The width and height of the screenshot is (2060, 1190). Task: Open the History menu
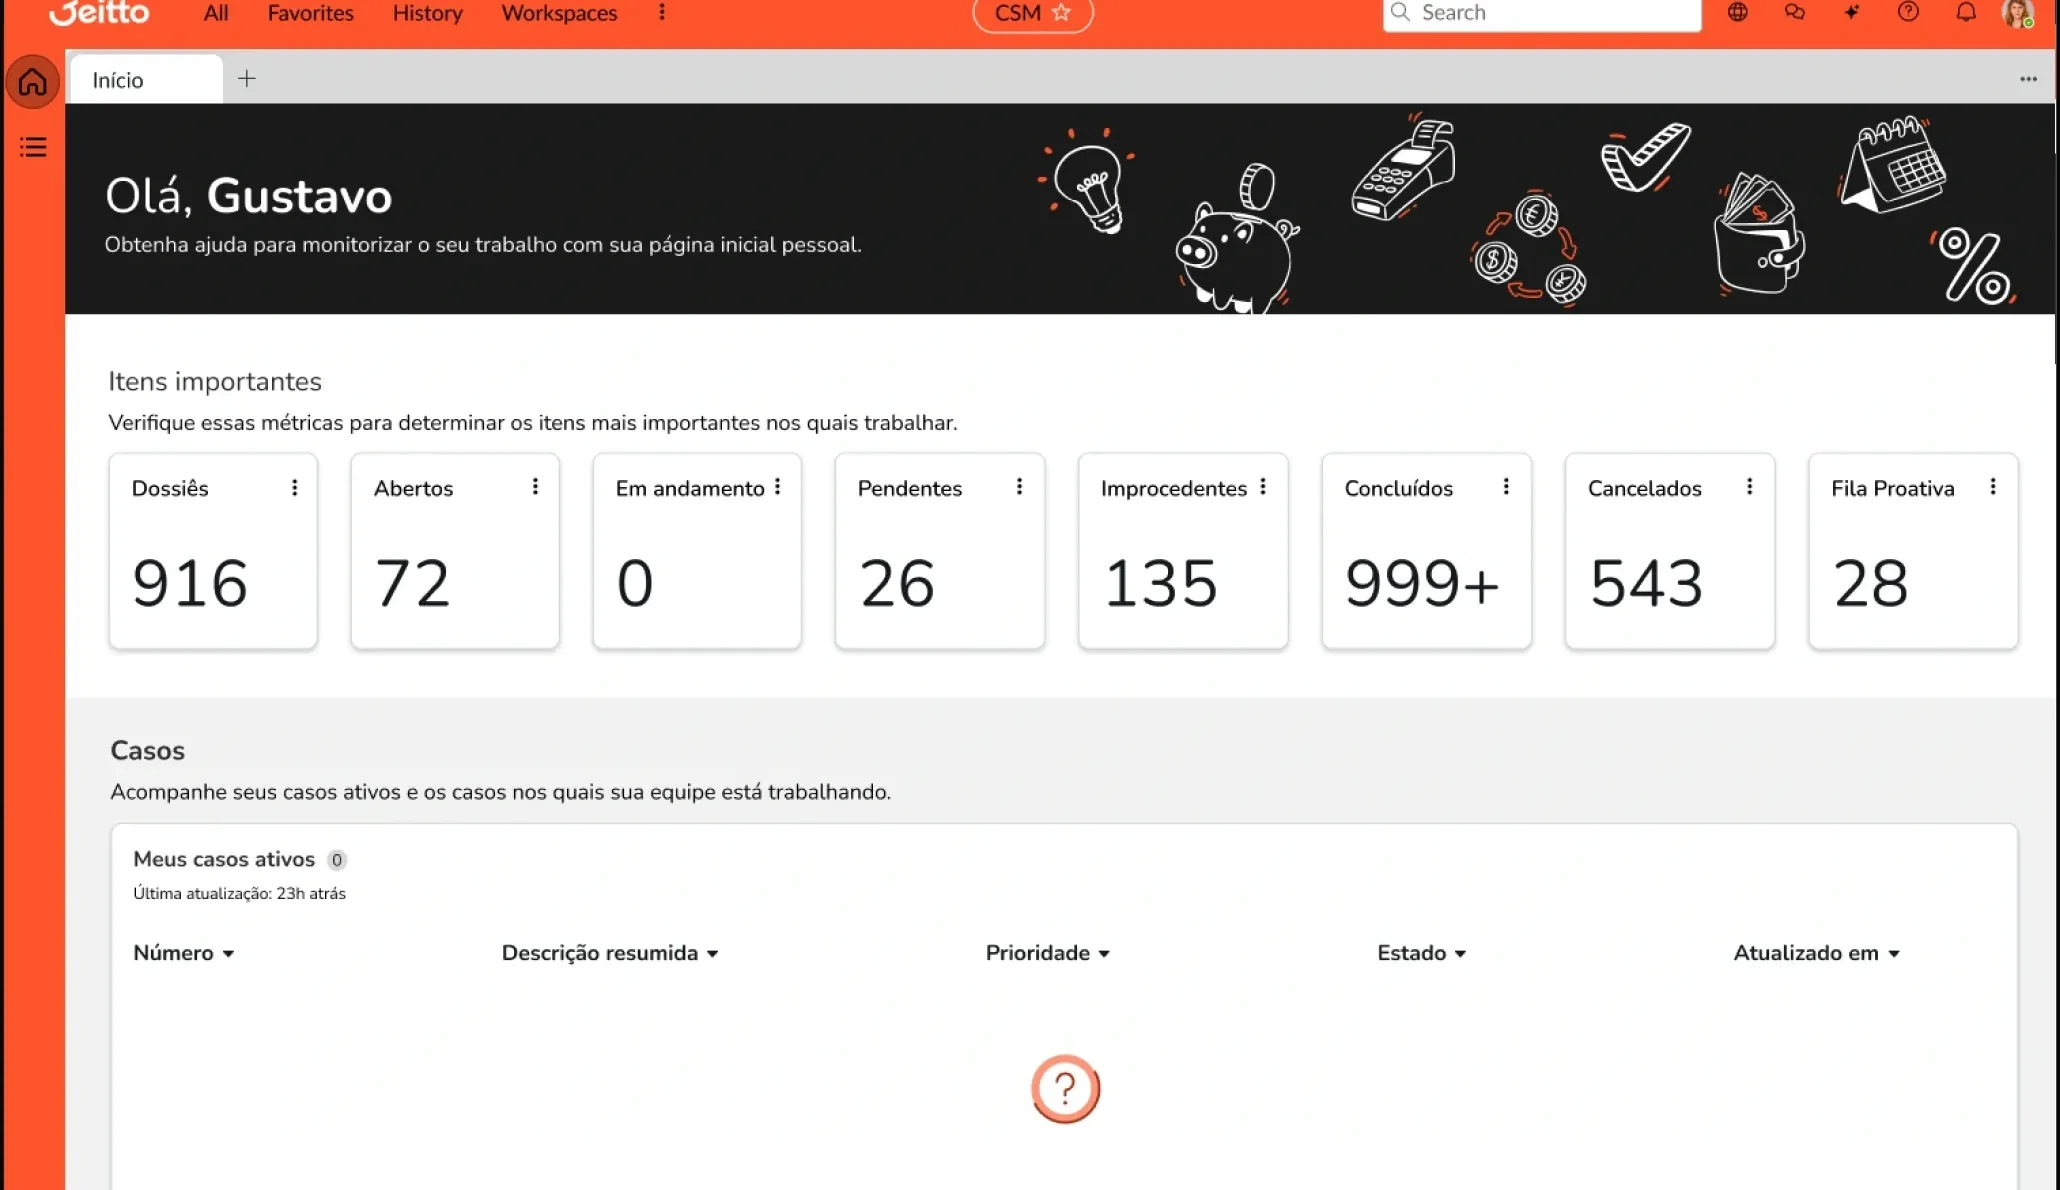[427, 13]
